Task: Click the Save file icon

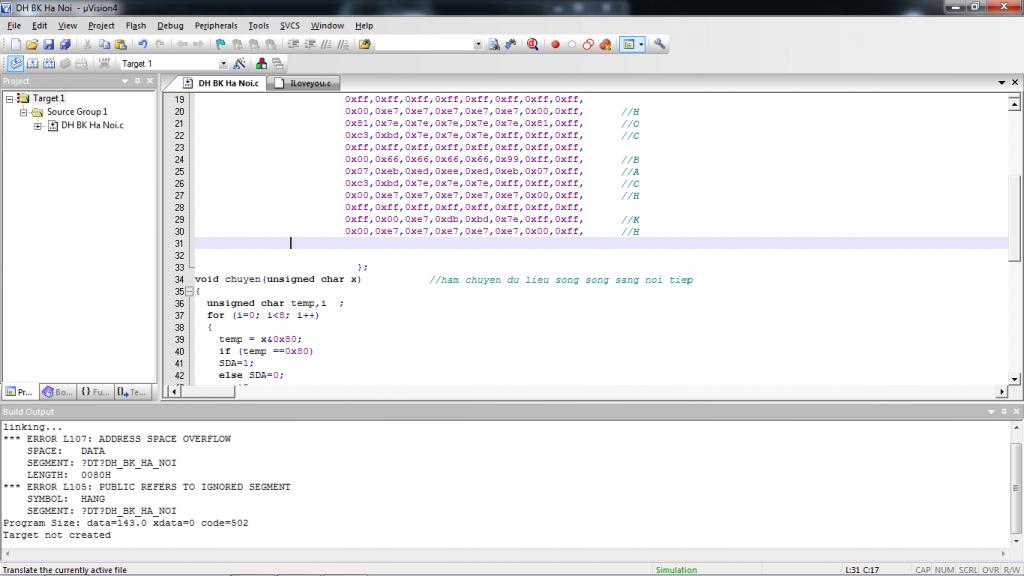Action: pos(48,44)
